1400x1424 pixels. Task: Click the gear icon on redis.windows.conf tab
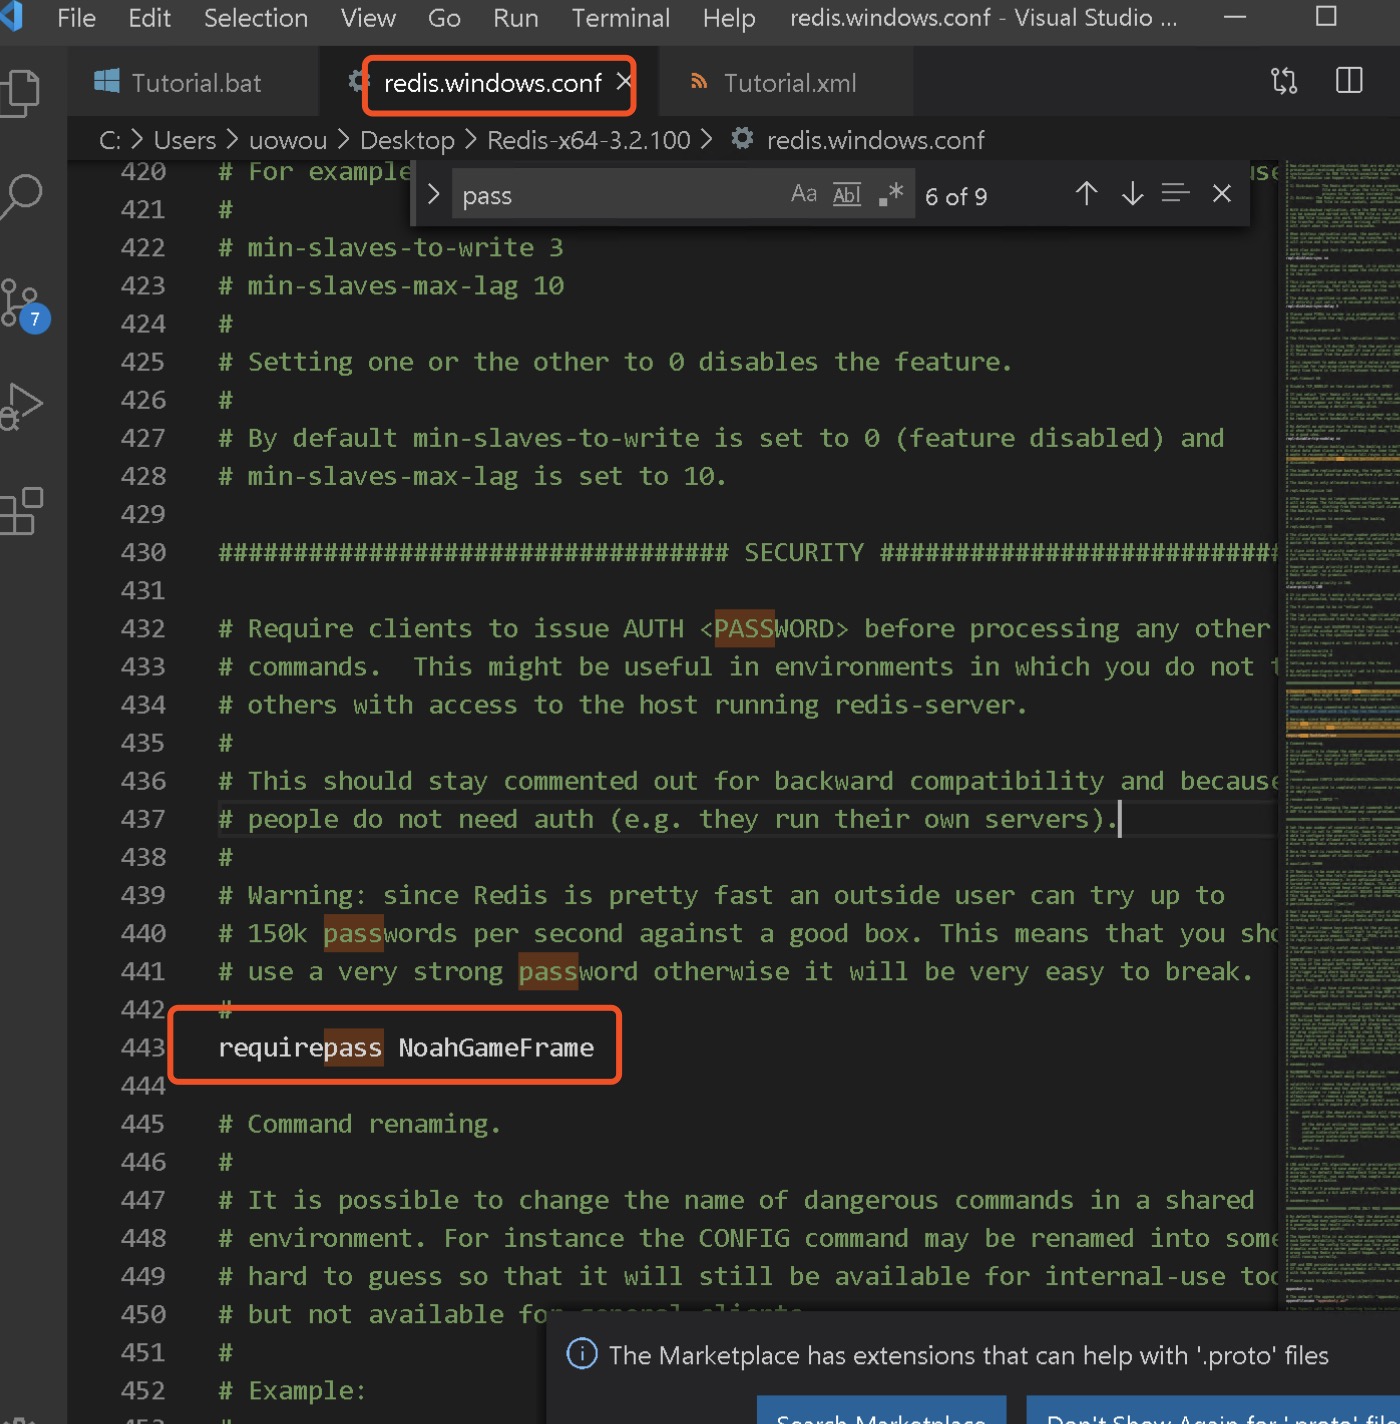point(358,81)
